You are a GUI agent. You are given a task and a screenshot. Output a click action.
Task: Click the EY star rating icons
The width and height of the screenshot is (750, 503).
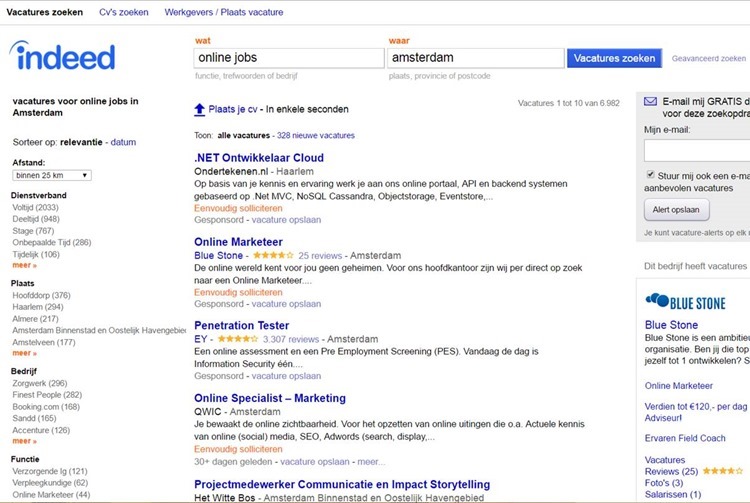tap(238, 339)
